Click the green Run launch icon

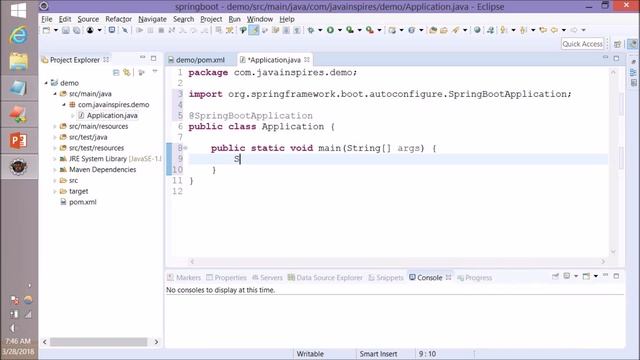pyautogui.click(x=330, y=30)
